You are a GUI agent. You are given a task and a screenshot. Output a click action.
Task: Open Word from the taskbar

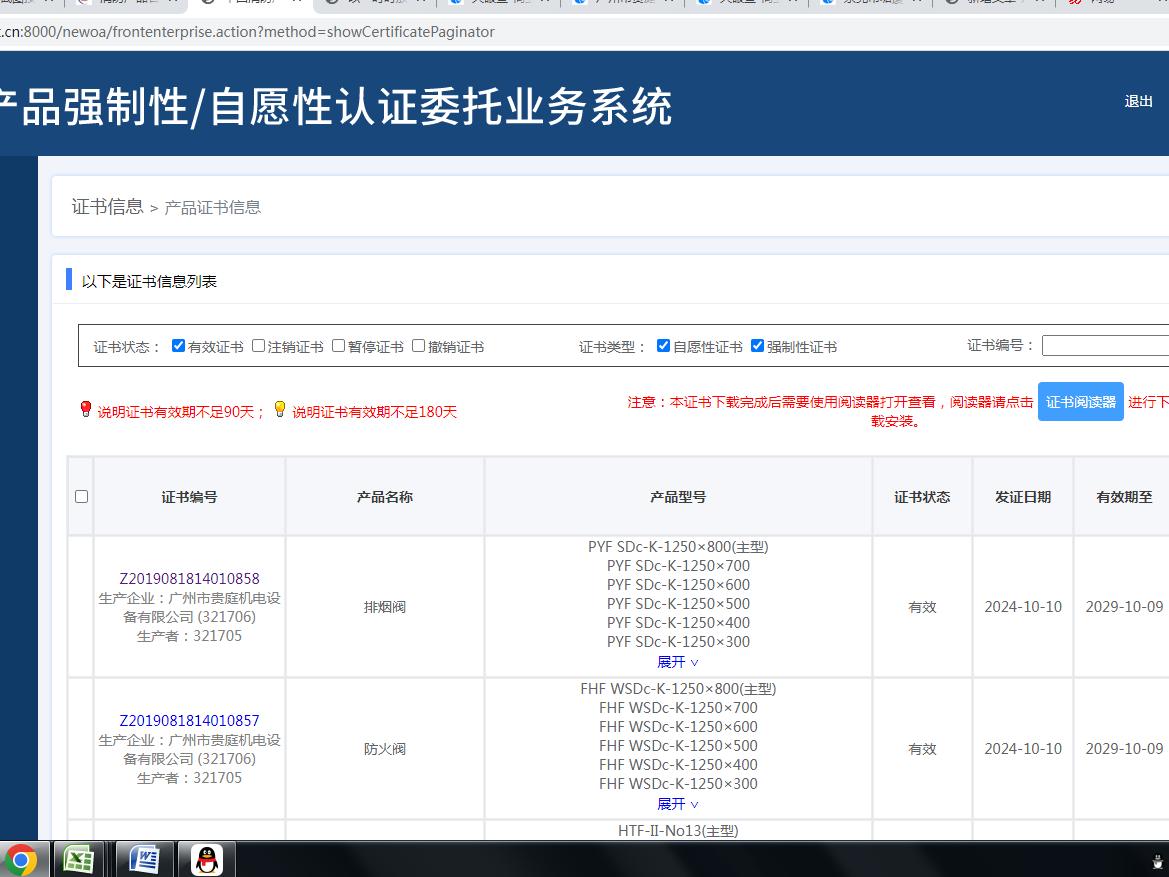[143, 858]
